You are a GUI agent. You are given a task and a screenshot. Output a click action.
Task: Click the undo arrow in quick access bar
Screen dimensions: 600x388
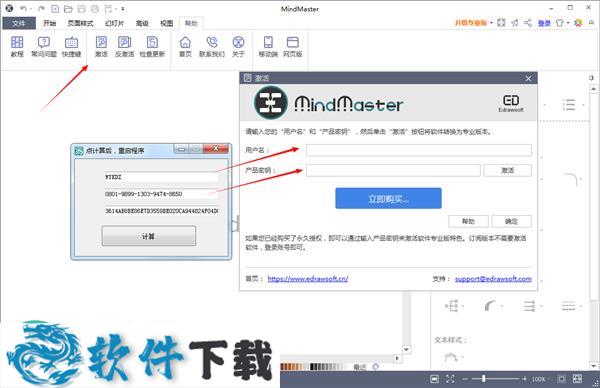coord(23,8)
